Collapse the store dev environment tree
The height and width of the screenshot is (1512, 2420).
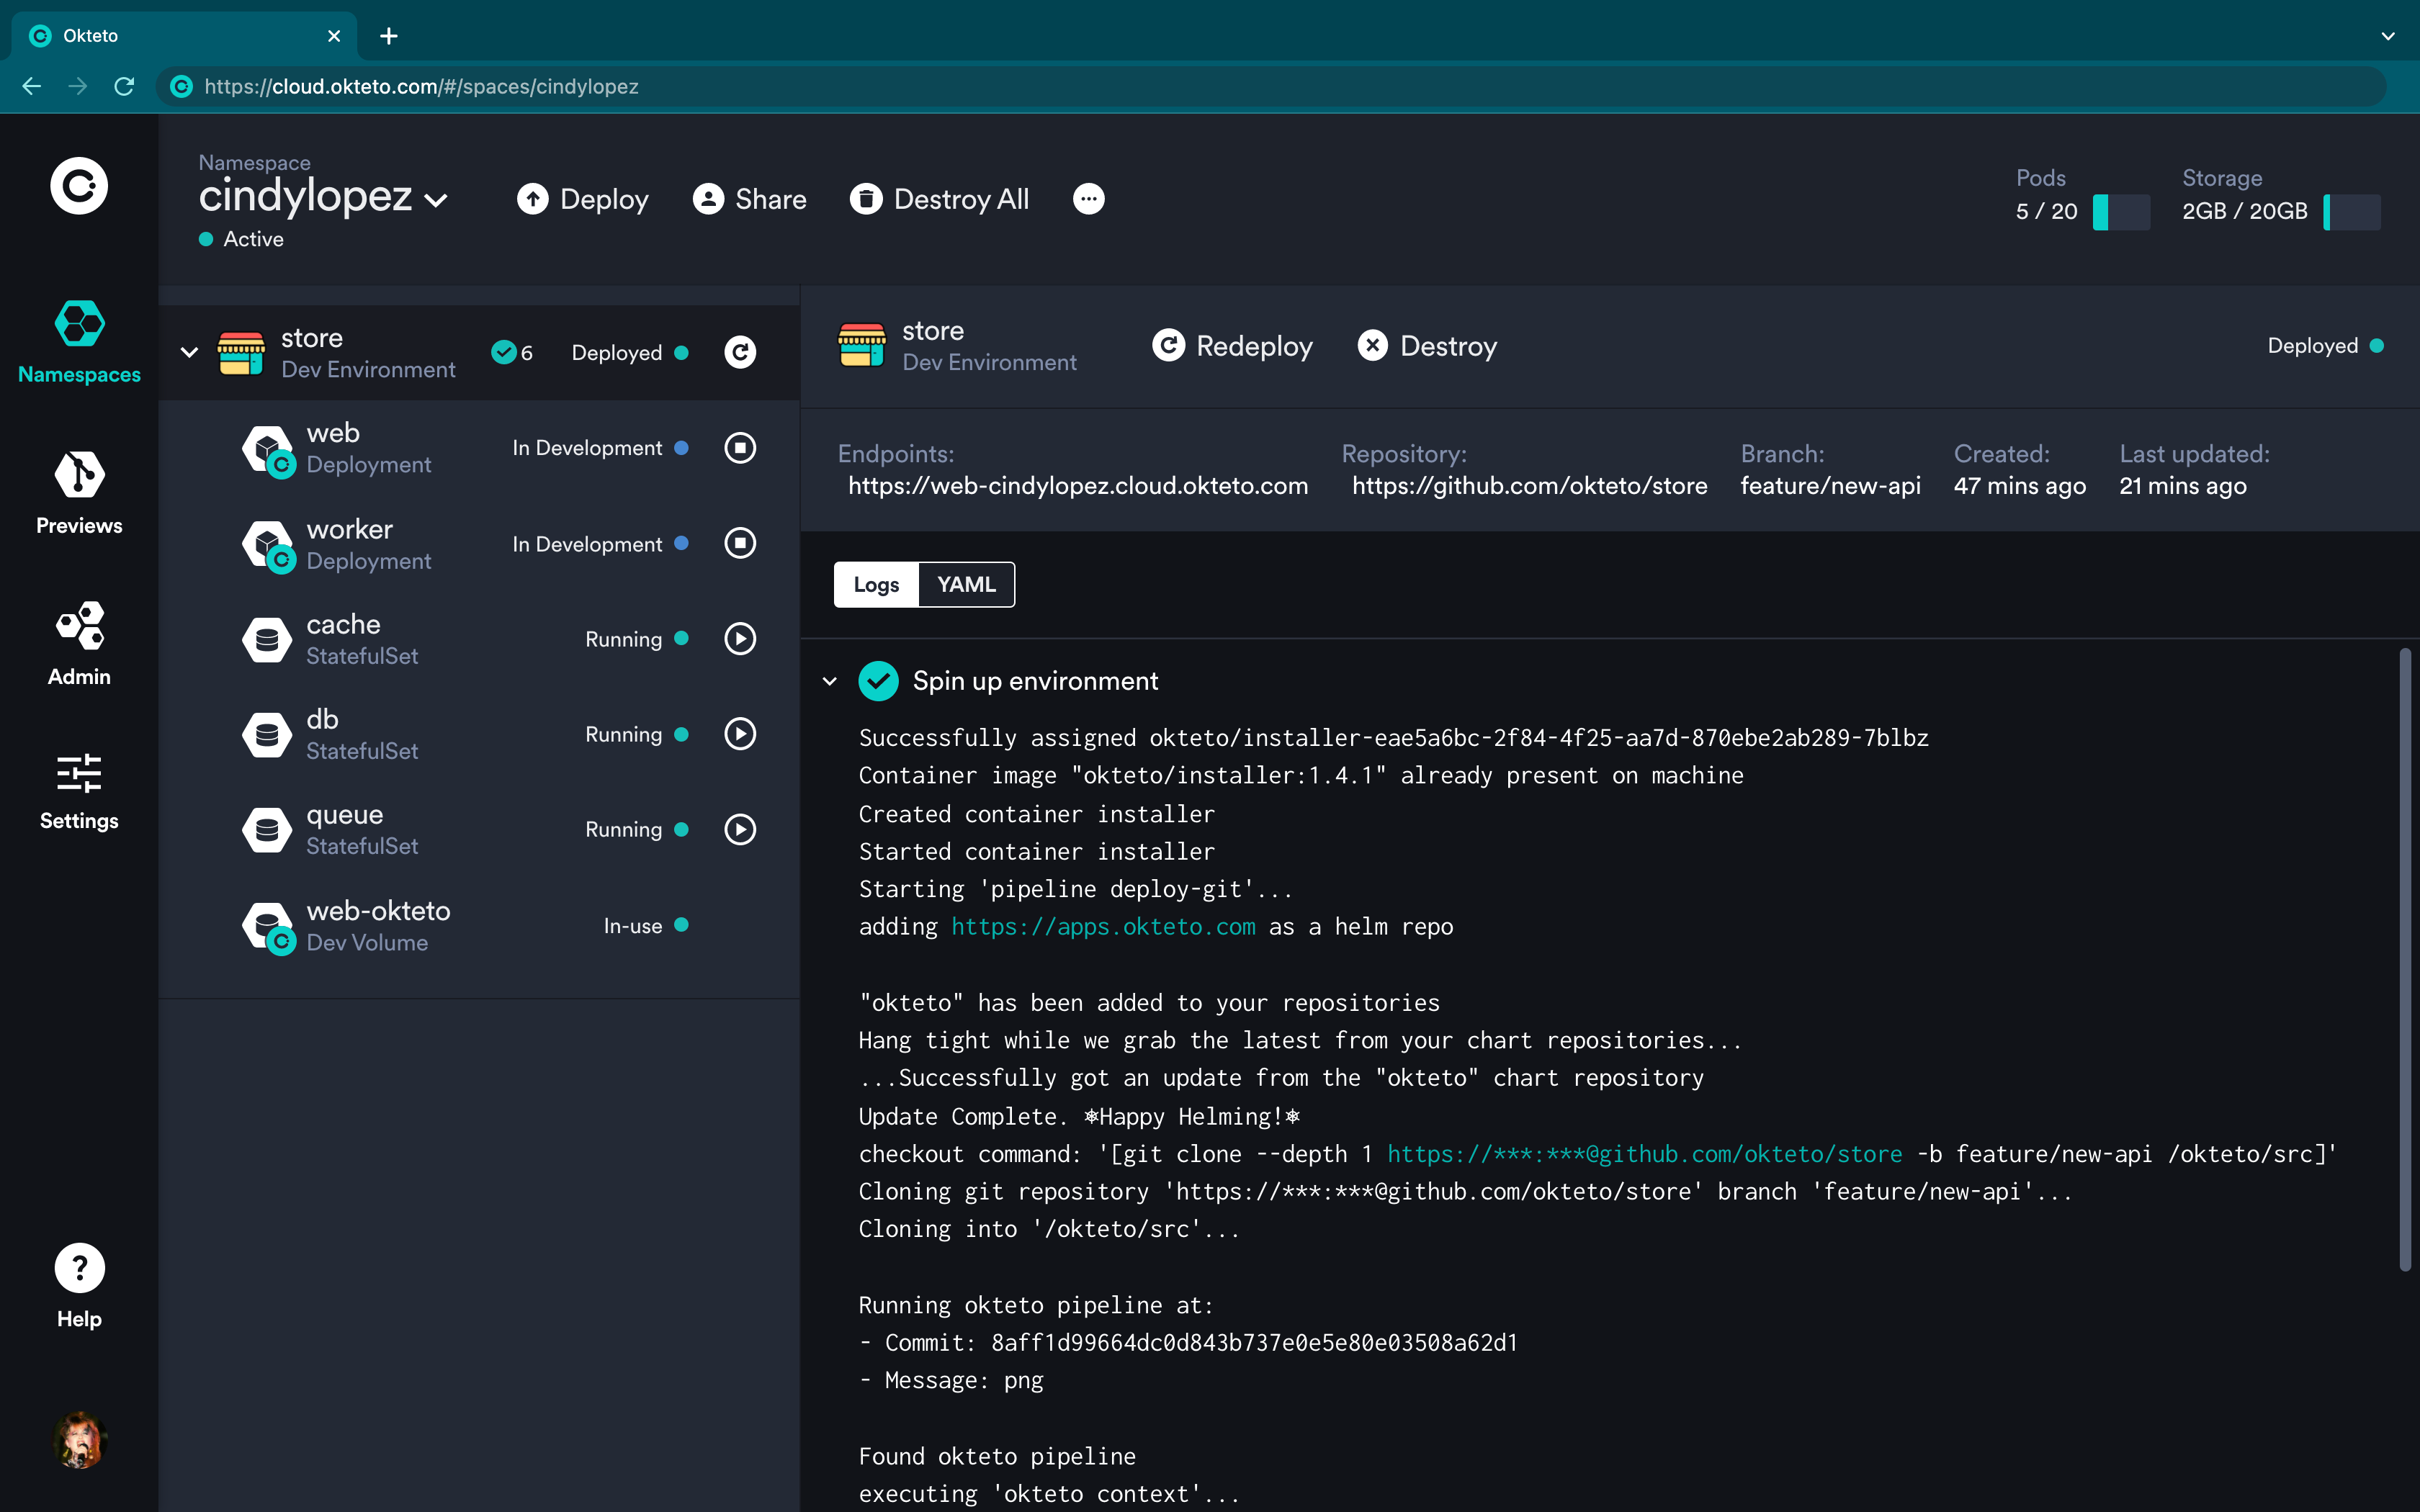click(189, 352)
